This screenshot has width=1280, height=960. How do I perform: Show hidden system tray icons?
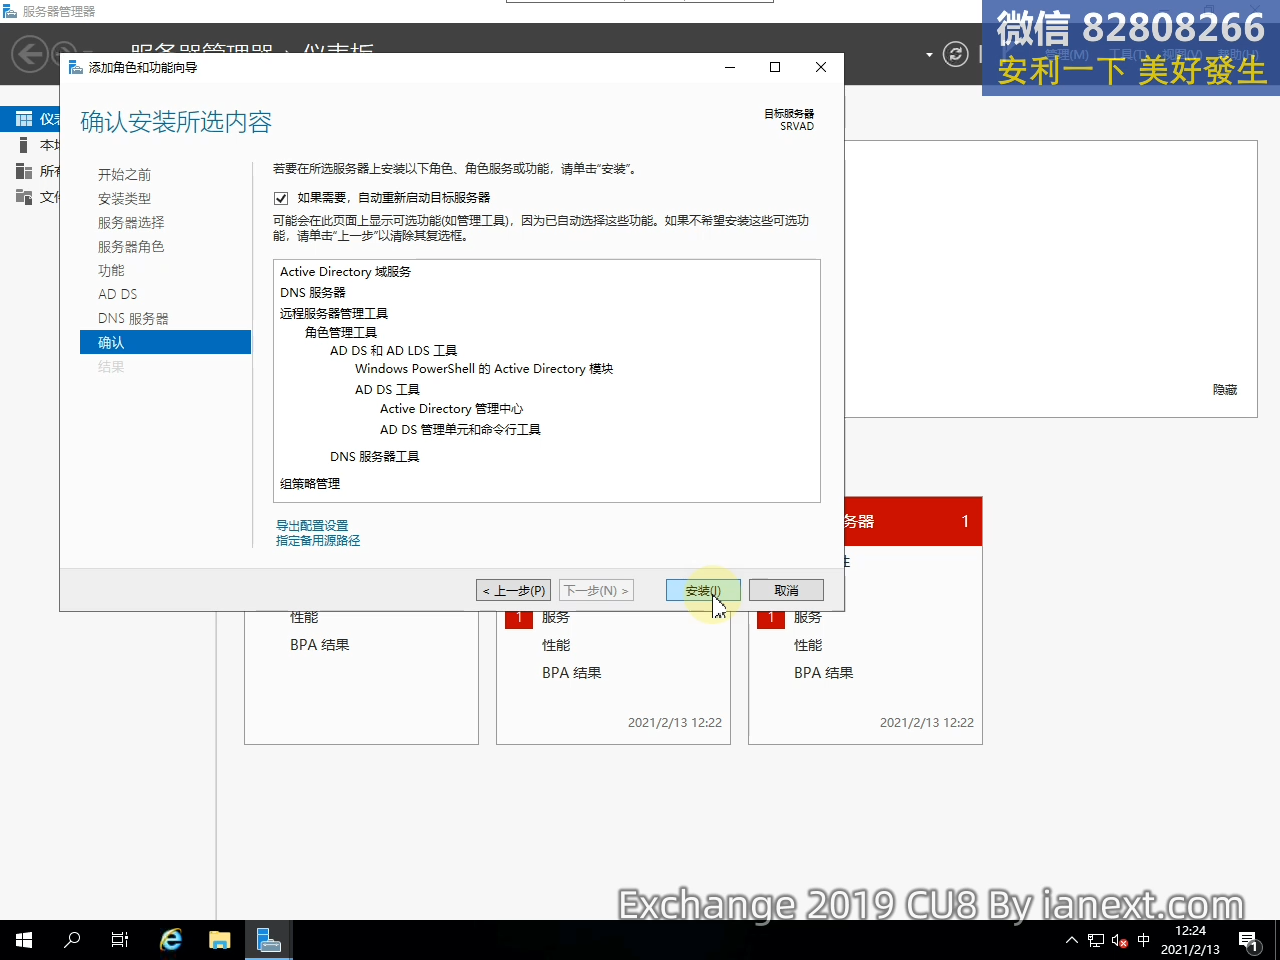point(1072,940)
